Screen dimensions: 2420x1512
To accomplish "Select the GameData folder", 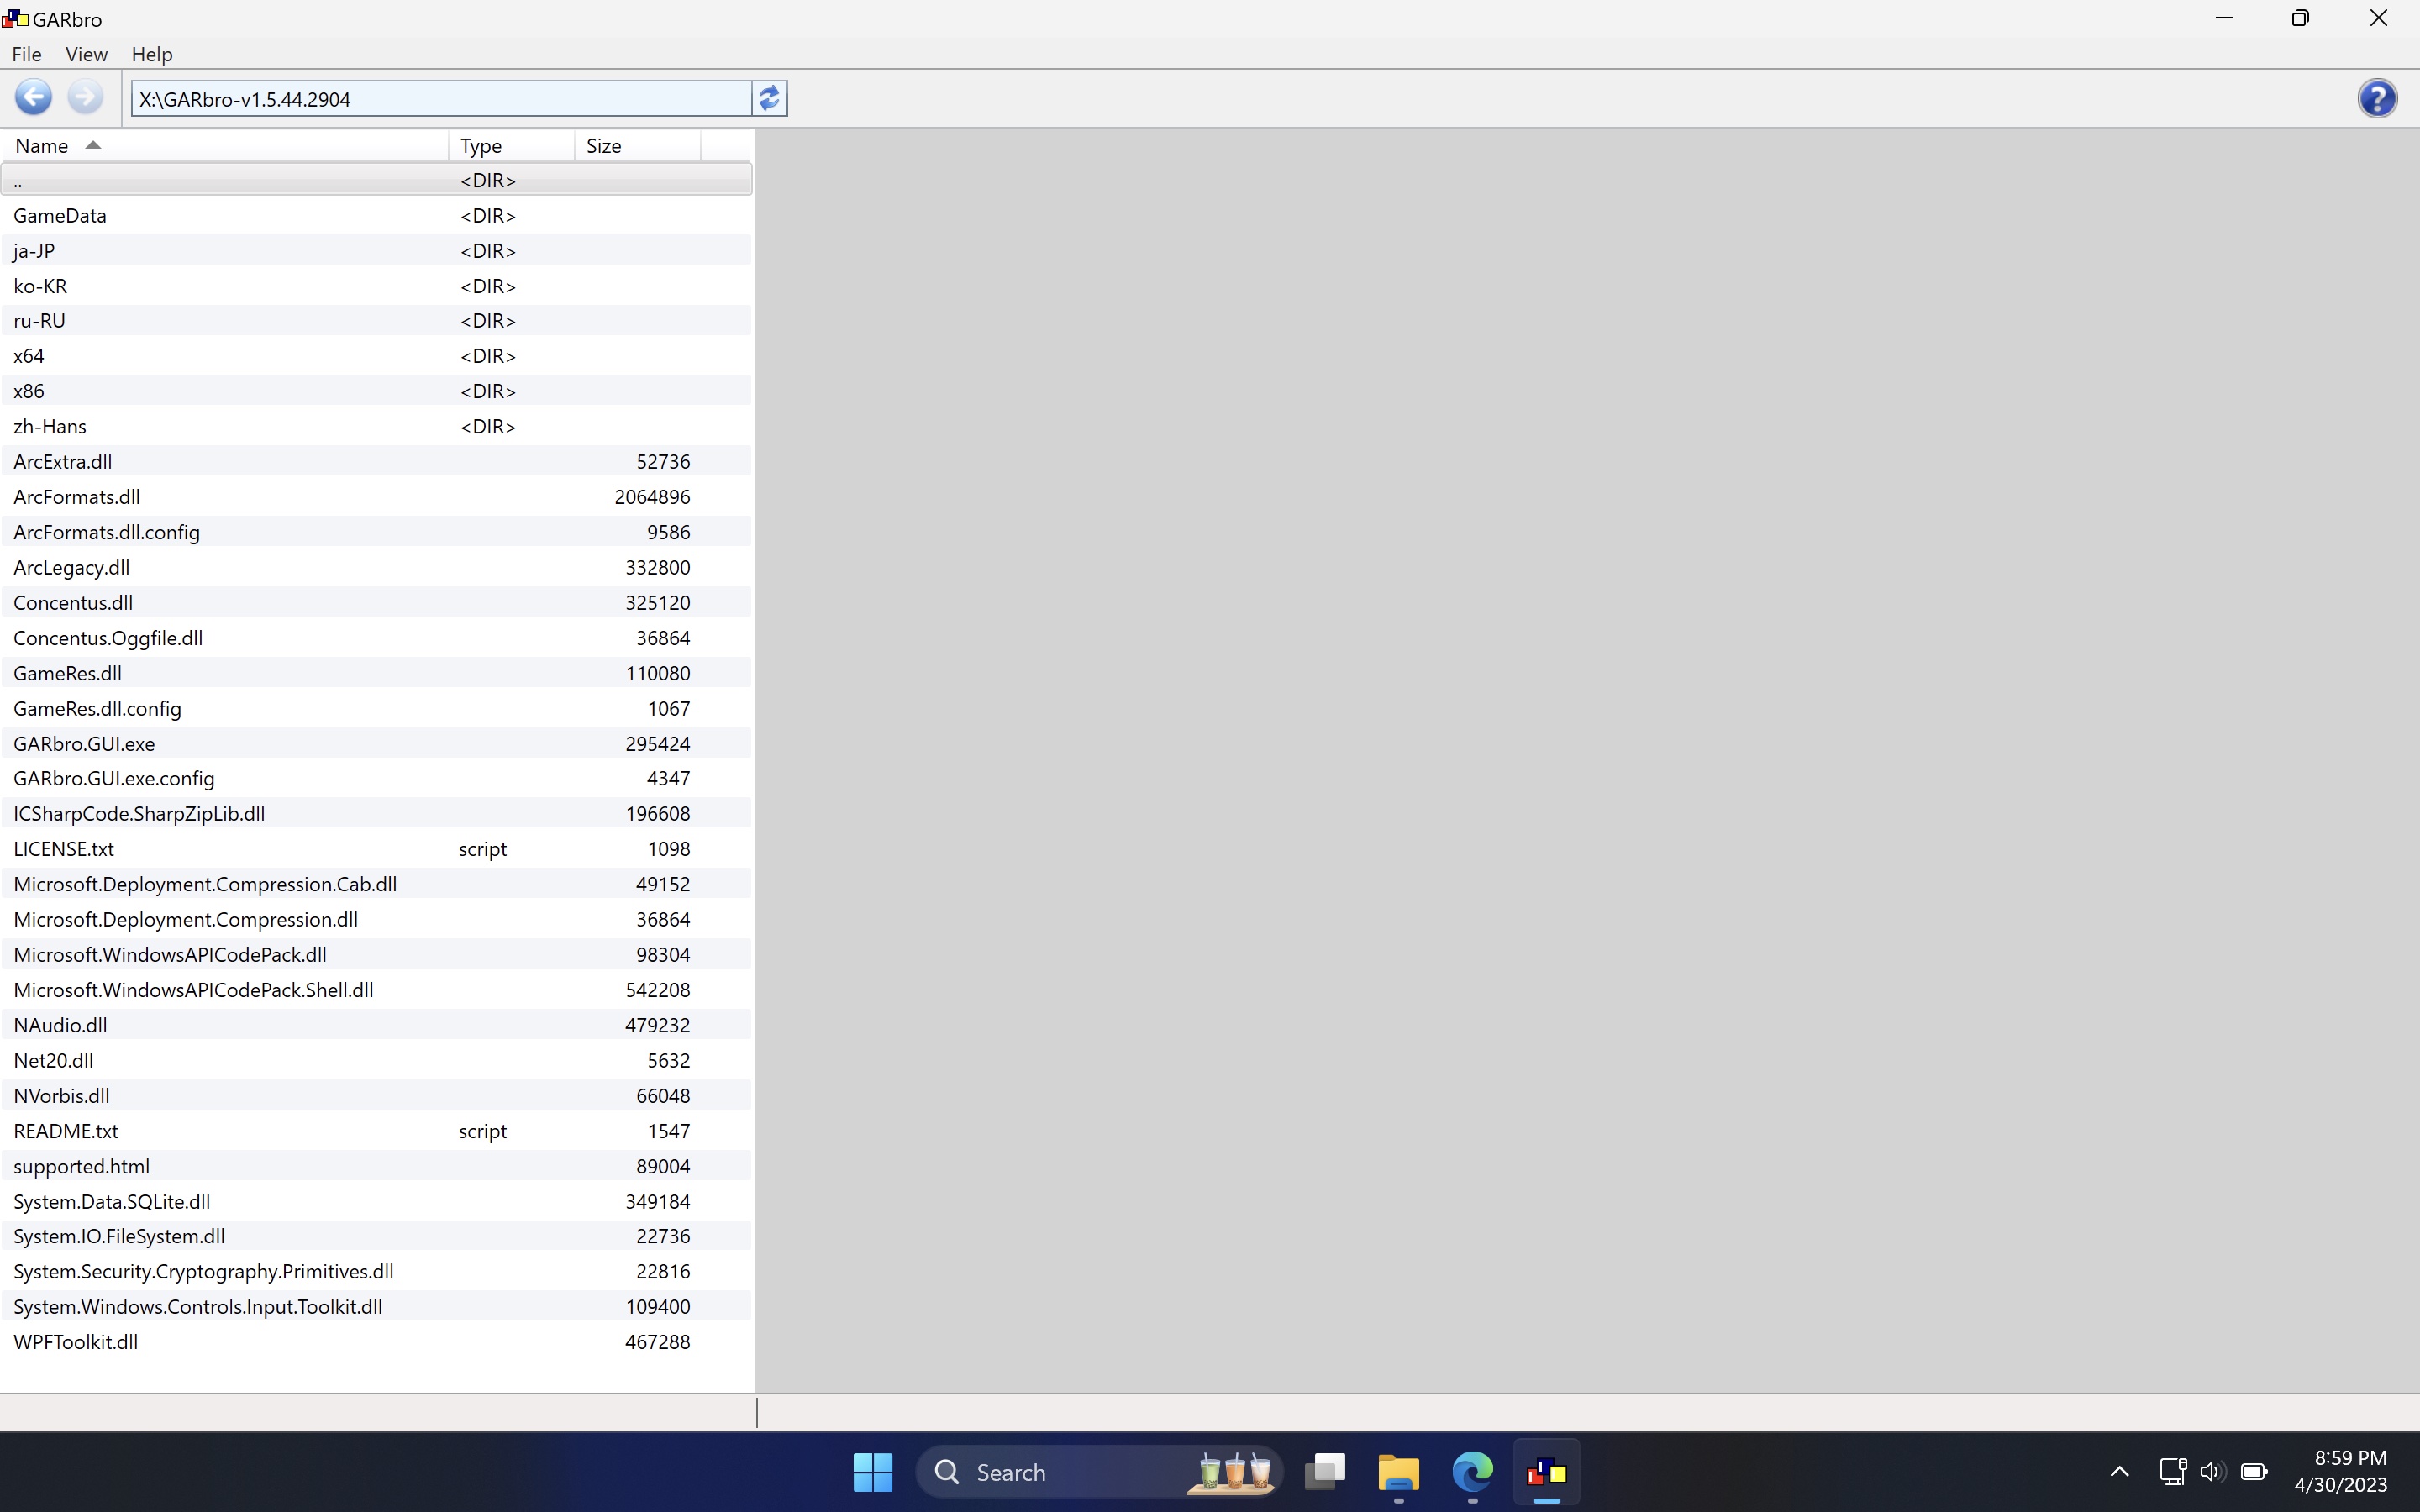I will pyautogui.click(x=376, y=215).
